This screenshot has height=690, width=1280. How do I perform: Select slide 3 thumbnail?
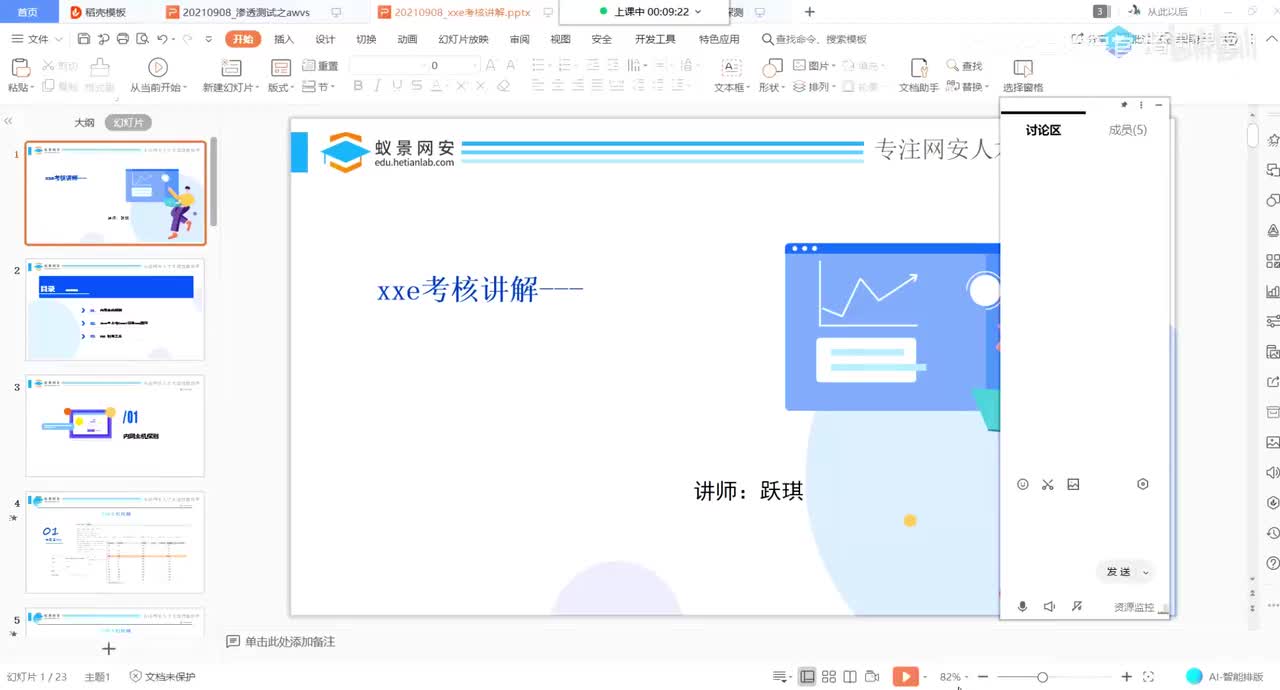tap(115, 426)
